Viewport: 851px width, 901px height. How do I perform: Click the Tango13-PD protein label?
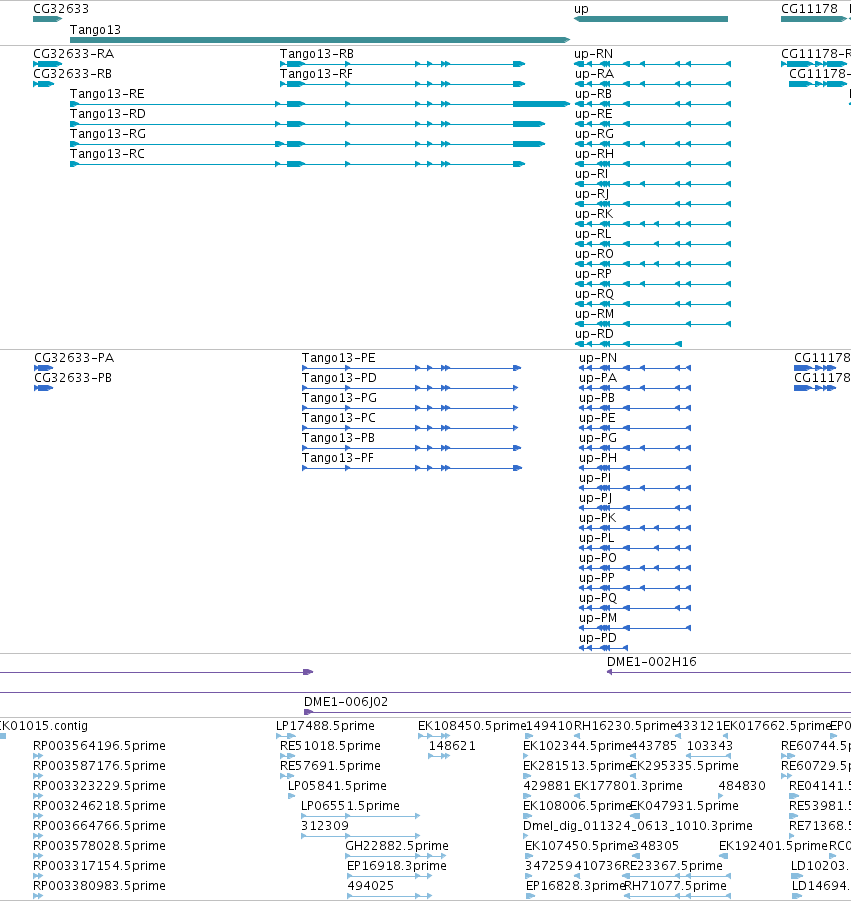[339, 378]
